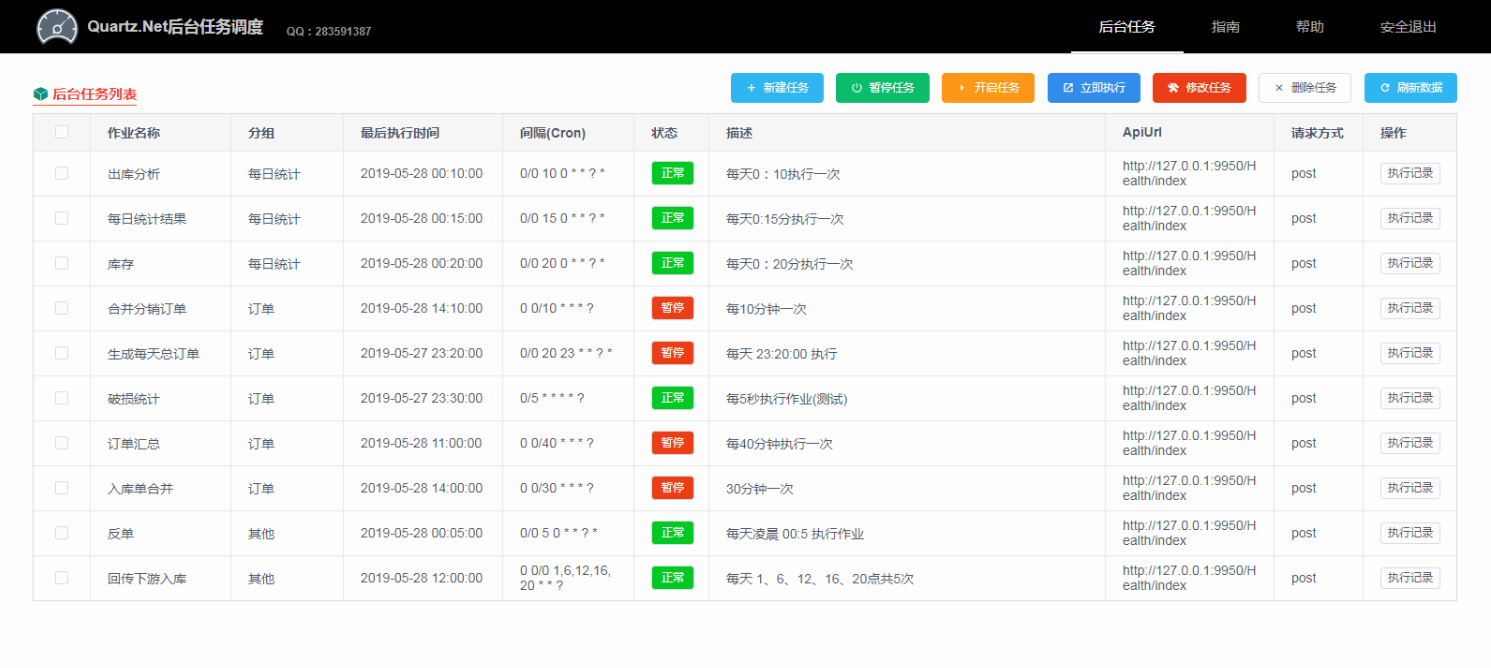
Task: Toggle the select-all checkbox in table header
Action: [61, 132]
